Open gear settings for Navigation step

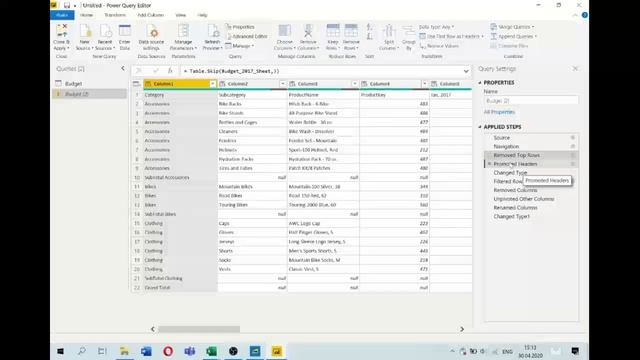(573, 147)
